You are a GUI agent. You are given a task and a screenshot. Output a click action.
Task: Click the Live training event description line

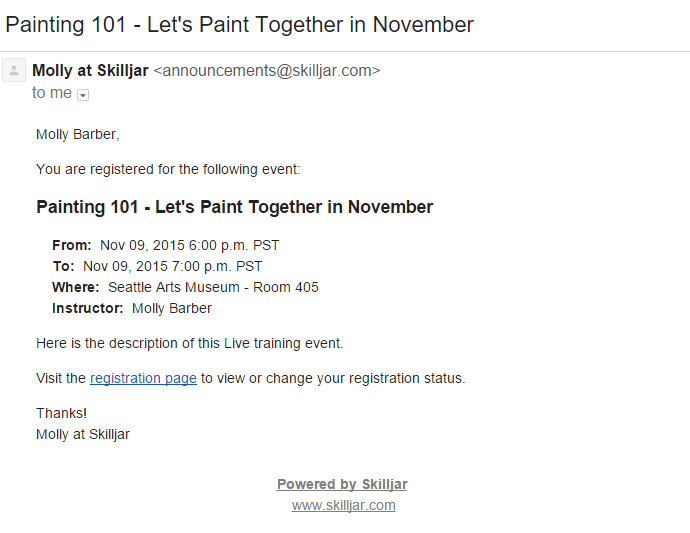click(x=189, y=343)
